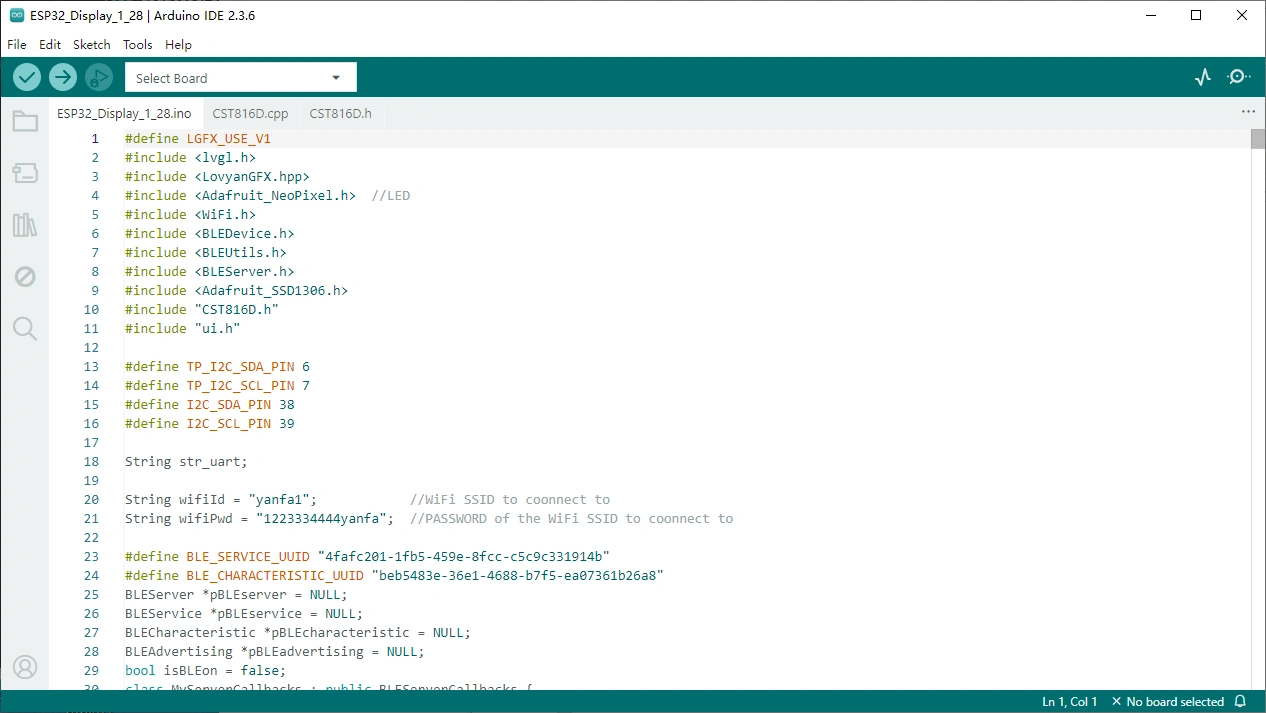Click the Arduino IDE logo in title bar
The image size is (1266, 713).
tap(16, 15)
